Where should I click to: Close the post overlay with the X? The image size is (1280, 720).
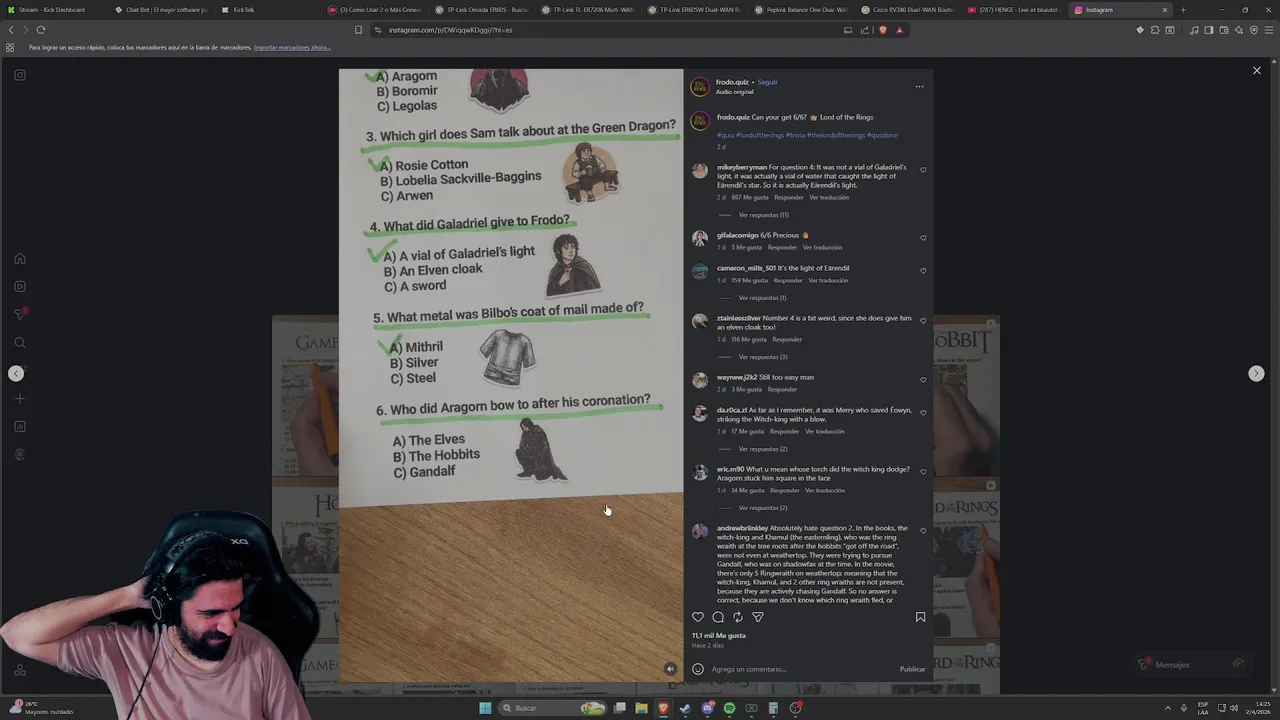[1257, 70]
